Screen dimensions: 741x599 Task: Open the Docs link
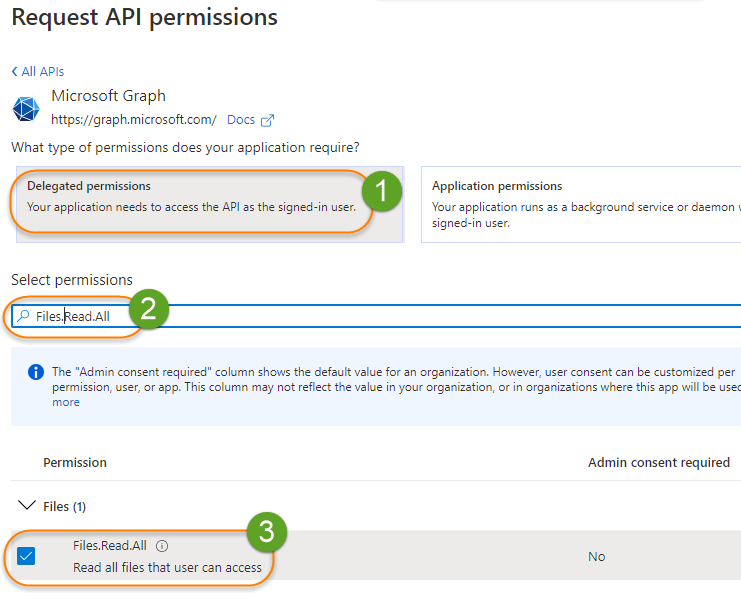(241, 120)
